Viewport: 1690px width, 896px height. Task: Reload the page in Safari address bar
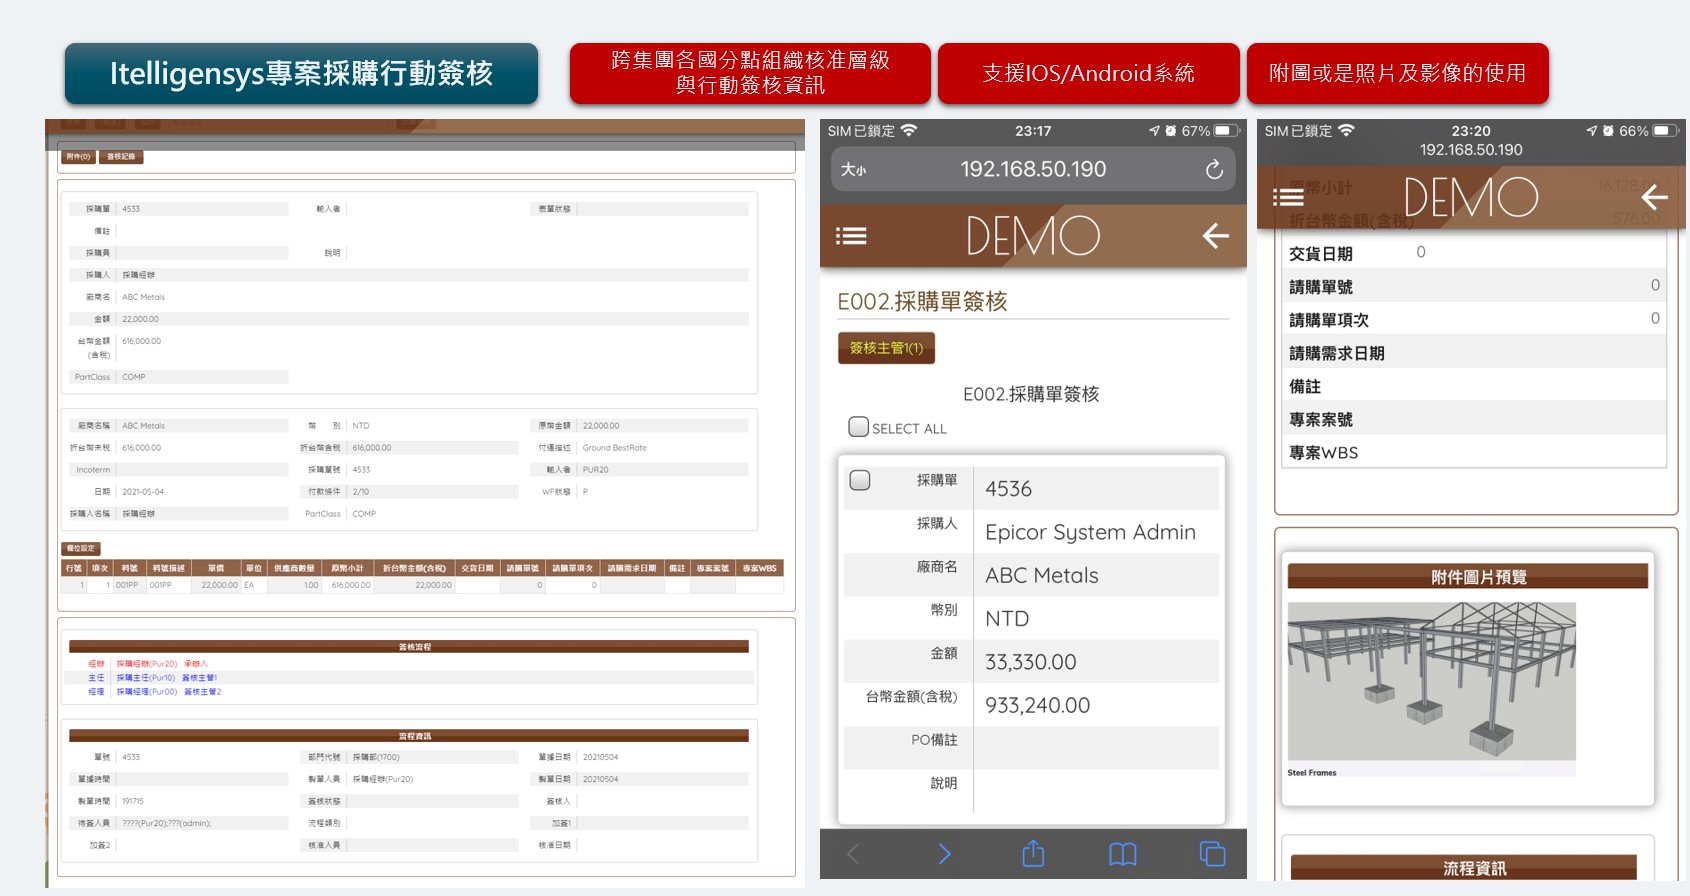[x=1214, y=170]
